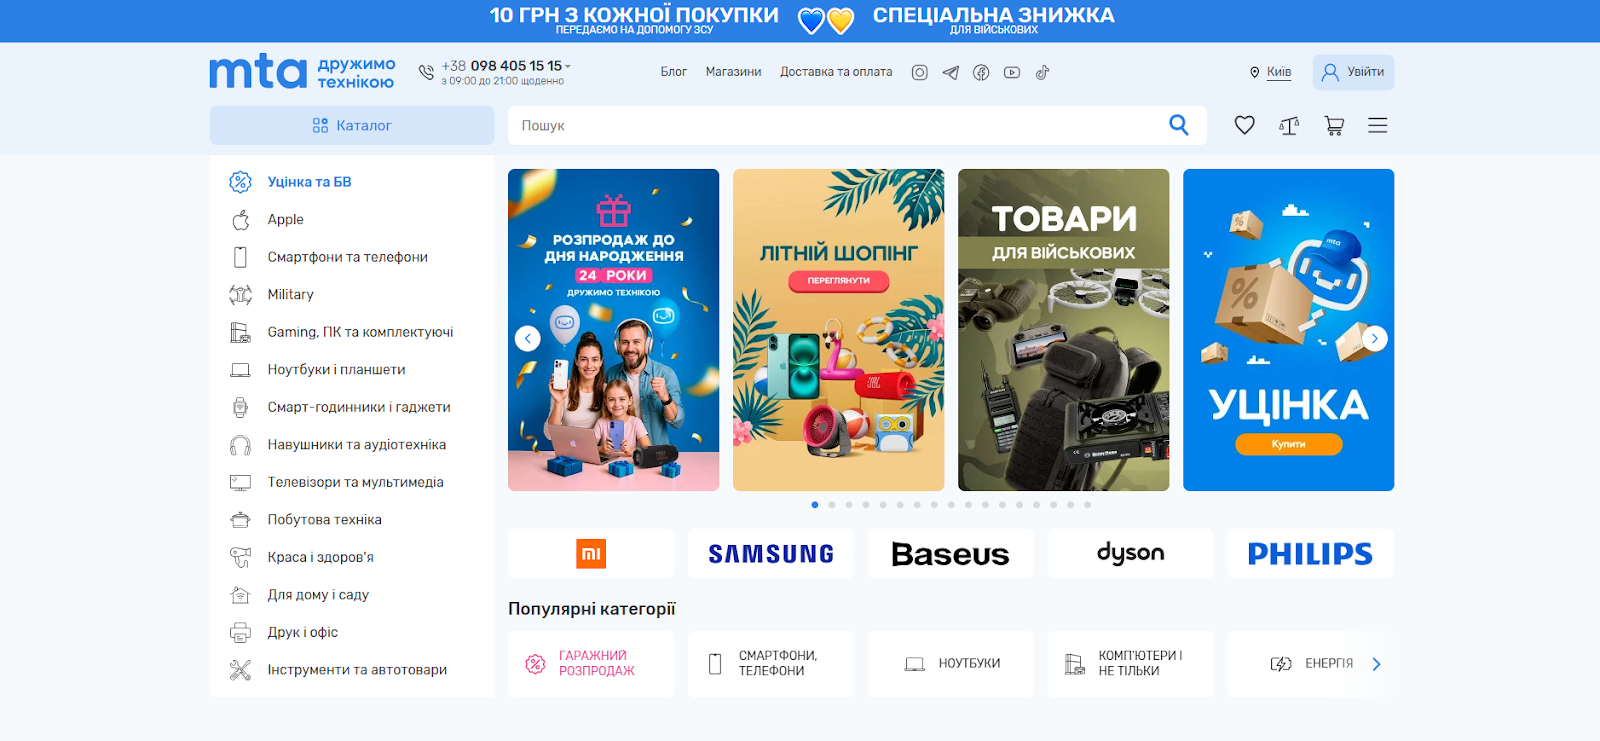Open the Каталог menu
Viewport: 1600px width, 741px height.
352,125
